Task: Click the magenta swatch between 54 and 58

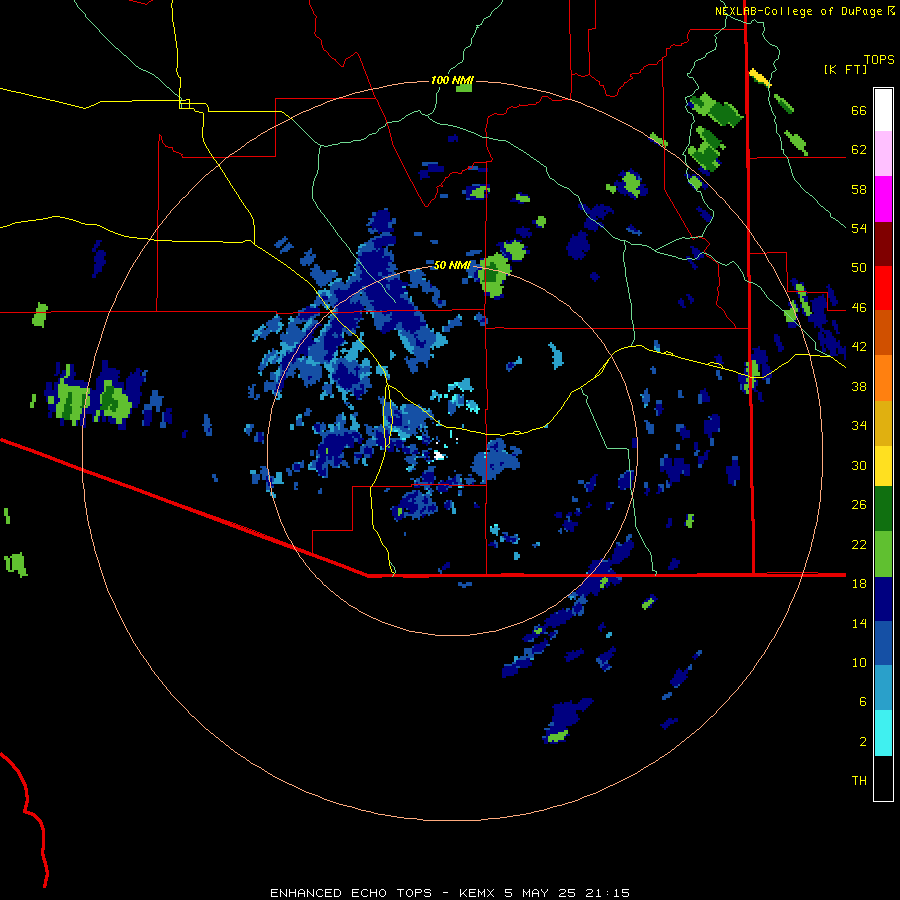Action: pos(883,199)
